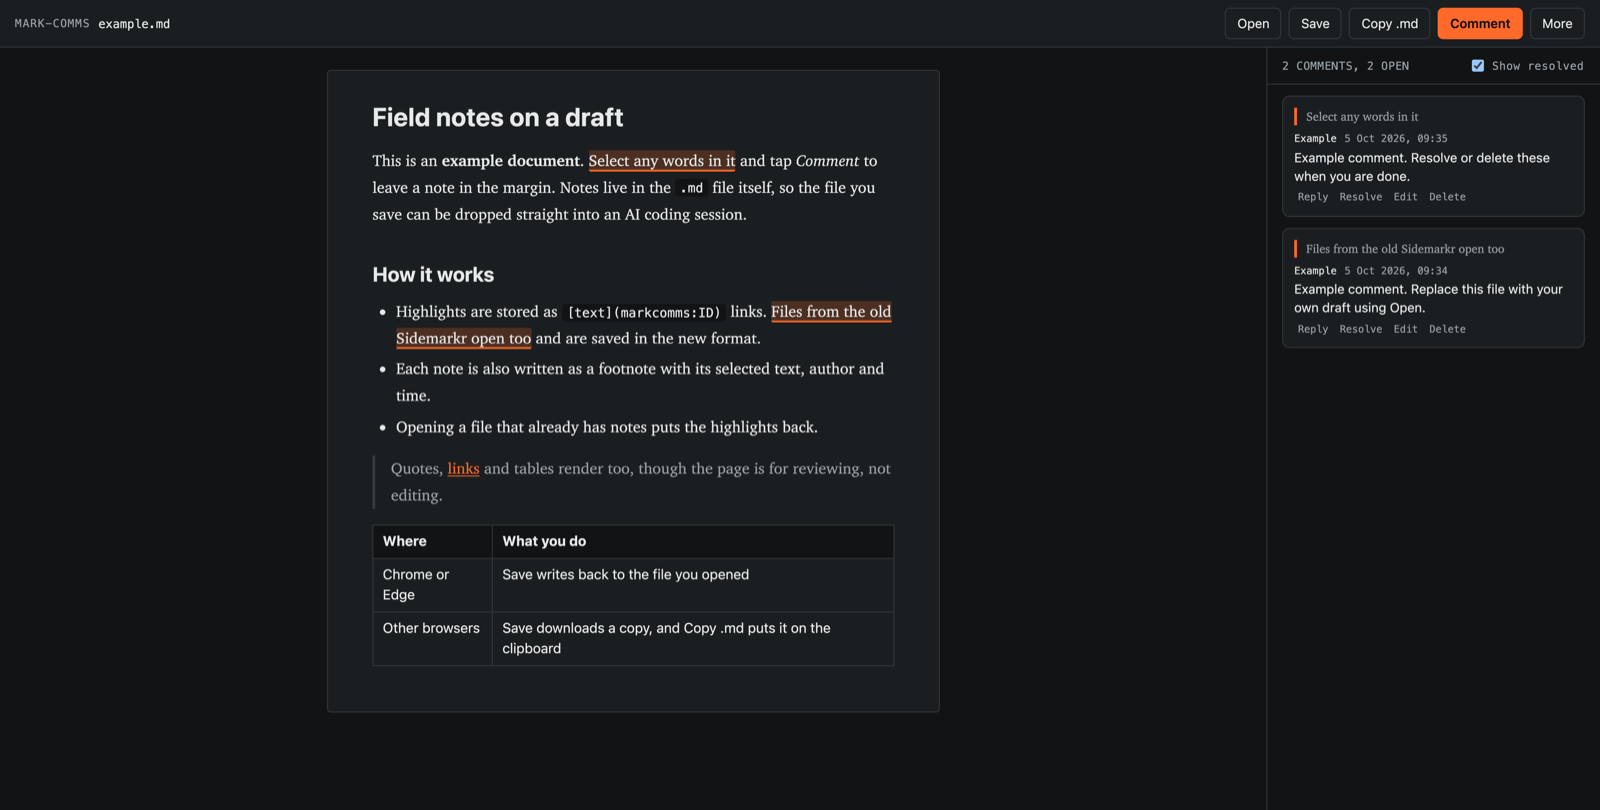The width and height of the screenshot is (1600, 810).
Task: Click the 'Other browsers' table cell
Action: tap(432, 639)
